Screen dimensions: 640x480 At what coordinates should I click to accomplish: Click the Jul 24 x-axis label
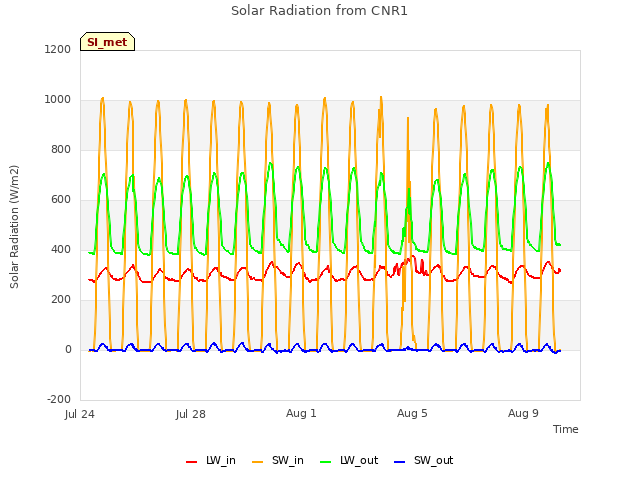click(x=80, y=414)
